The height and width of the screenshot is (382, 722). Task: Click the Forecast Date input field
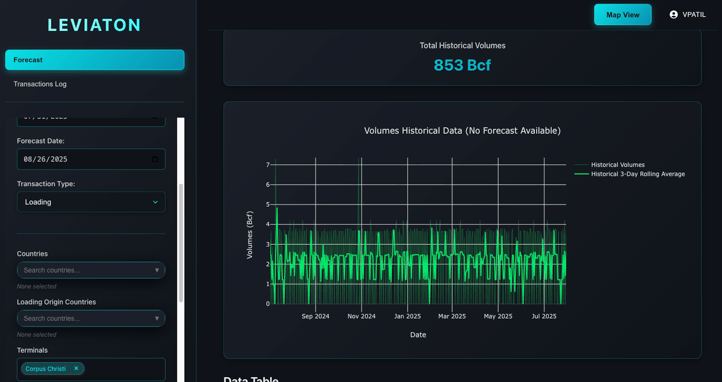pos(91,159)
